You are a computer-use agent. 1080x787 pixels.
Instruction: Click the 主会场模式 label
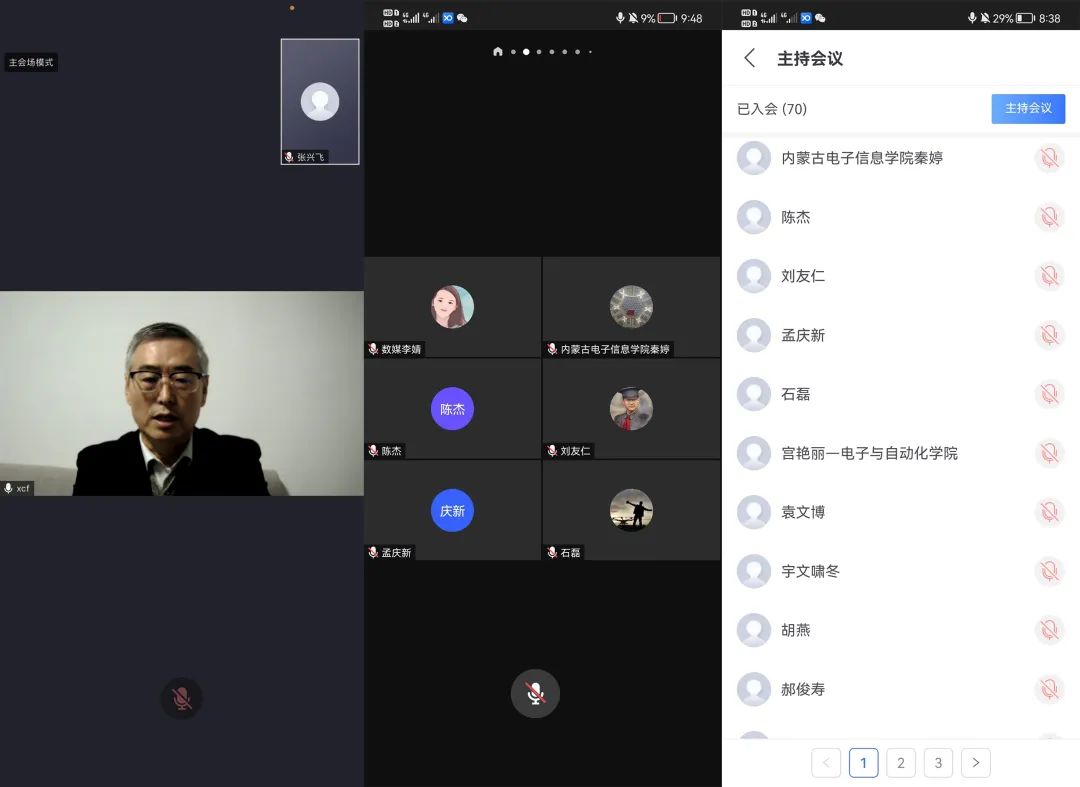[31, 62]
